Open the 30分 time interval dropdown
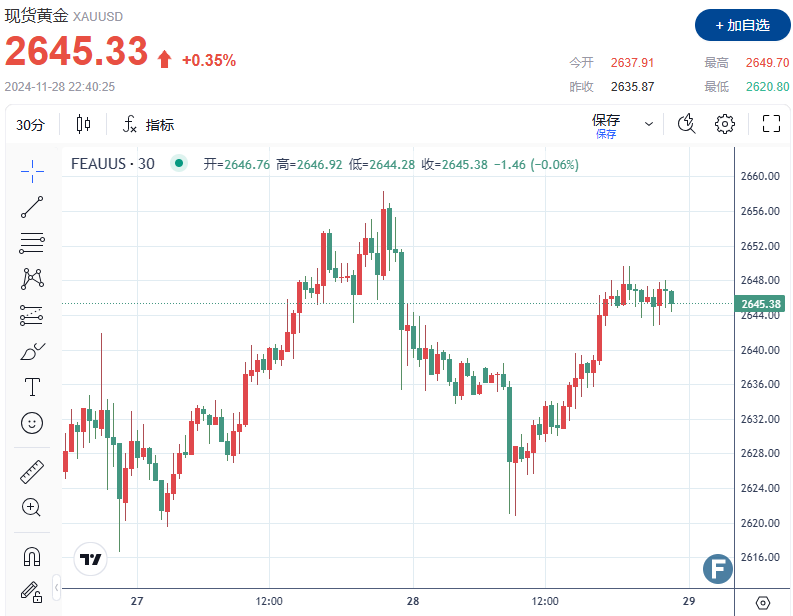The width and height of the screenshot is (793, 616). (32, 125)
